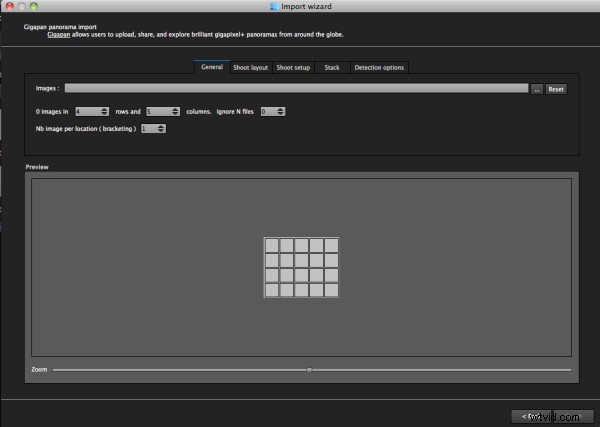Follow the Gigapan hyperlink
The height and width of the screenshot is (427, 600).
tap(61, 33)
